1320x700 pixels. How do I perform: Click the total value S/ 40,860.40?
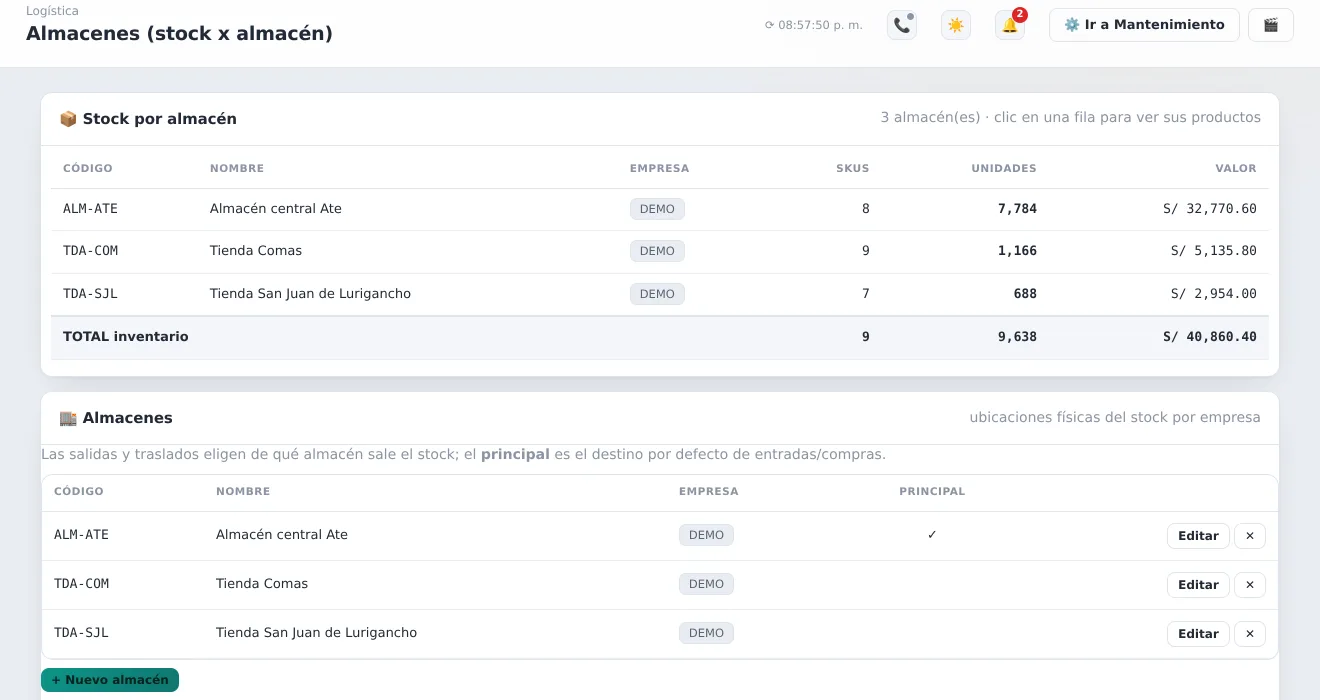tap(1210, 337)
